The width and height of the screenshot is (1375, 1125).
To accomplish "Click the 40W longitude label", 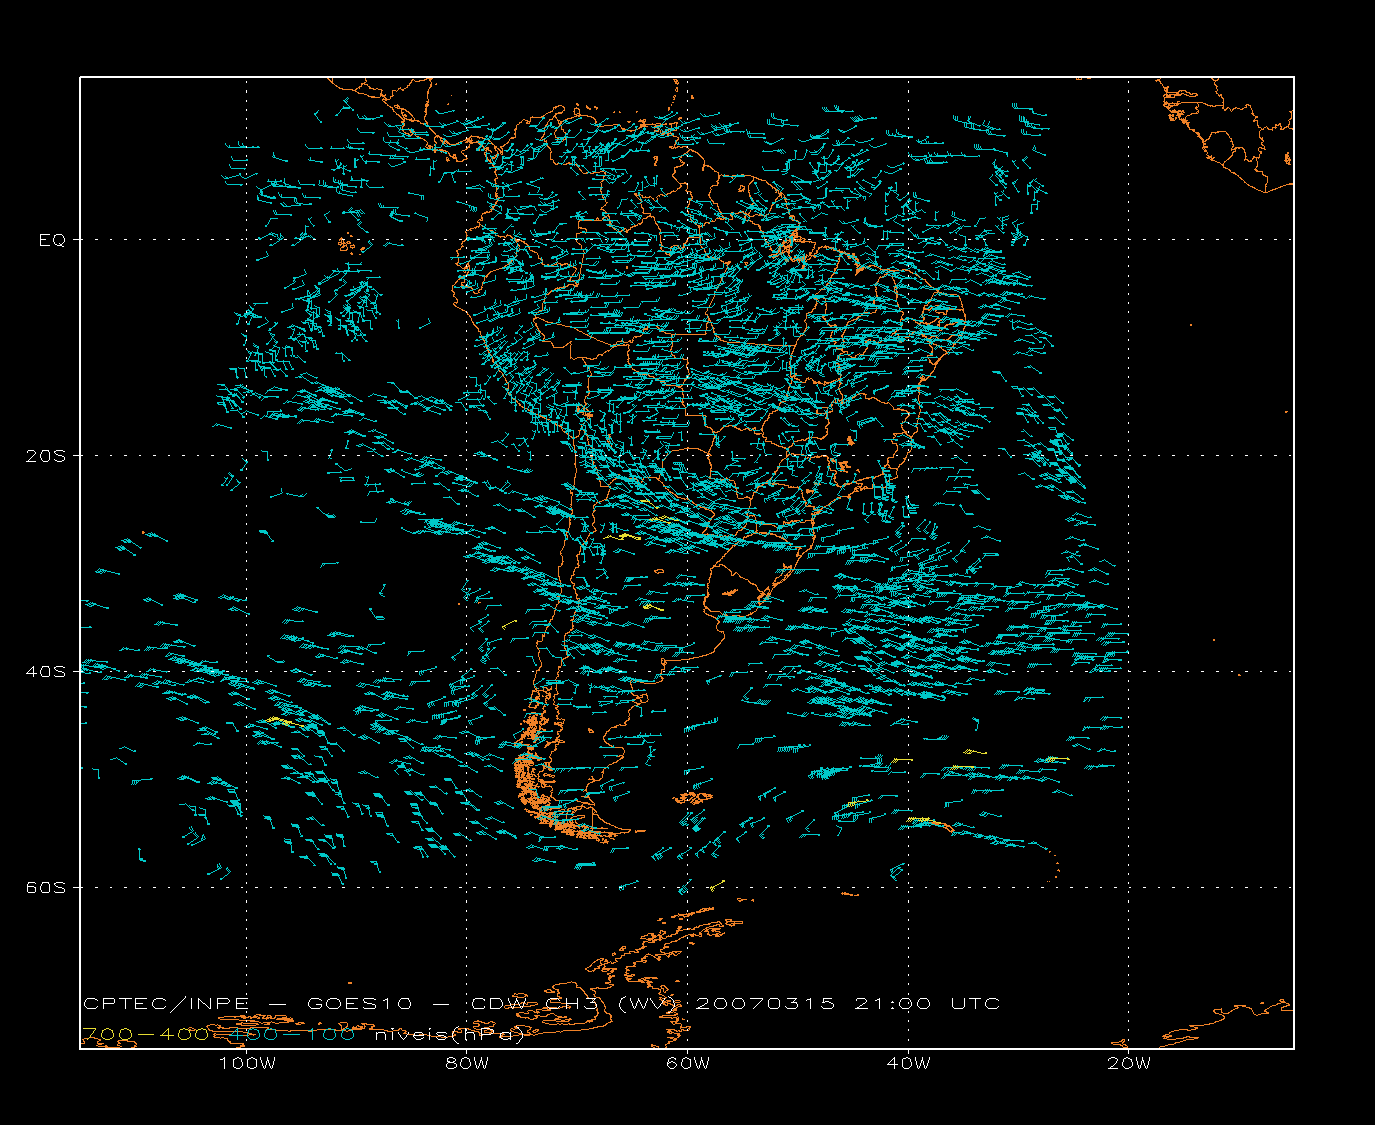I will click(x=908, y=1063).
